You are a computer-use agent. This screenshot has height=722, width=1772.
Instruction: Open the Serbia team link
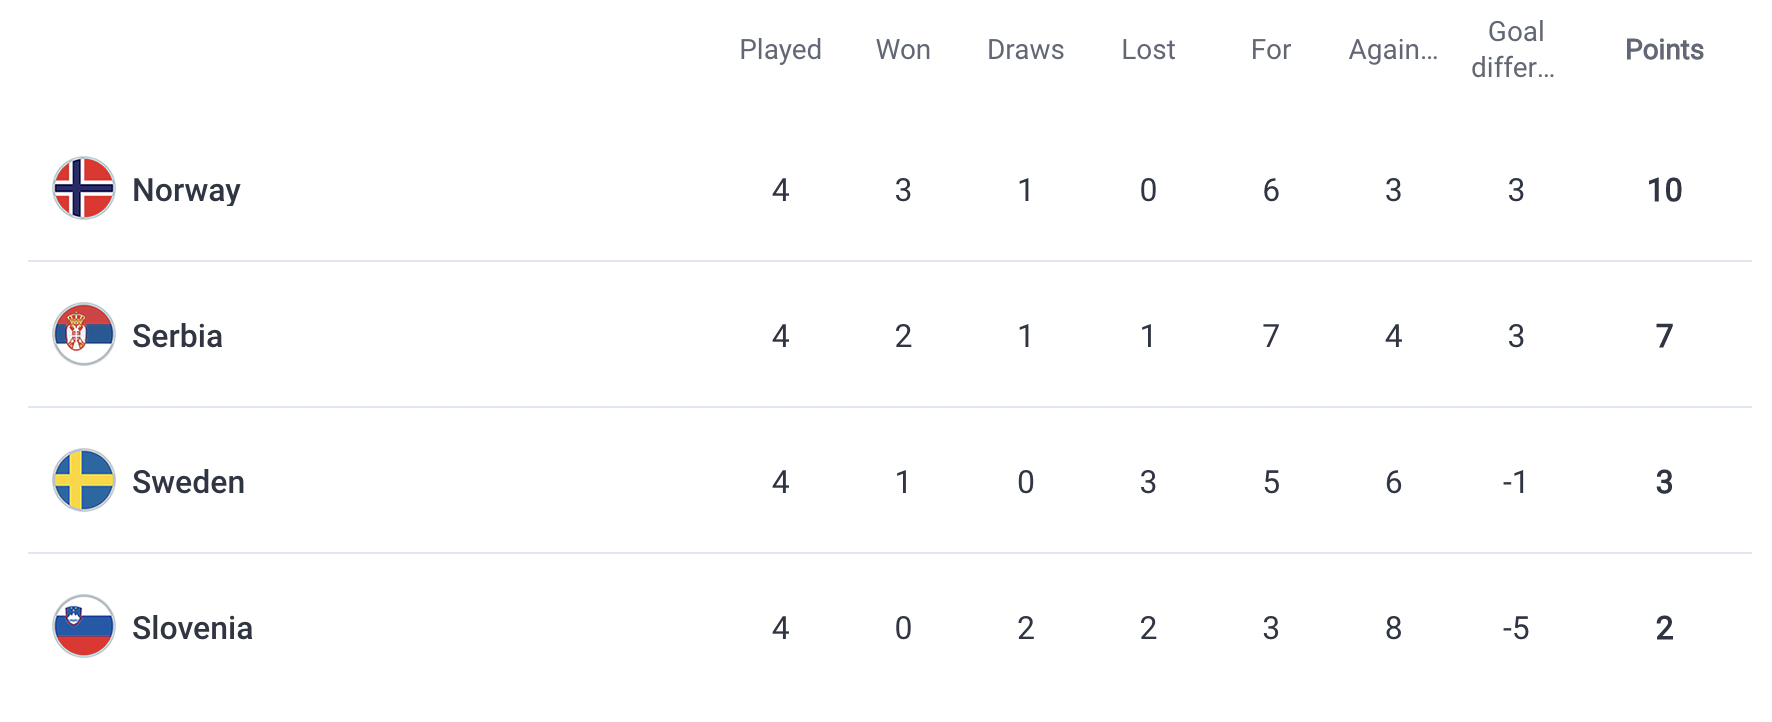(177, 336)
